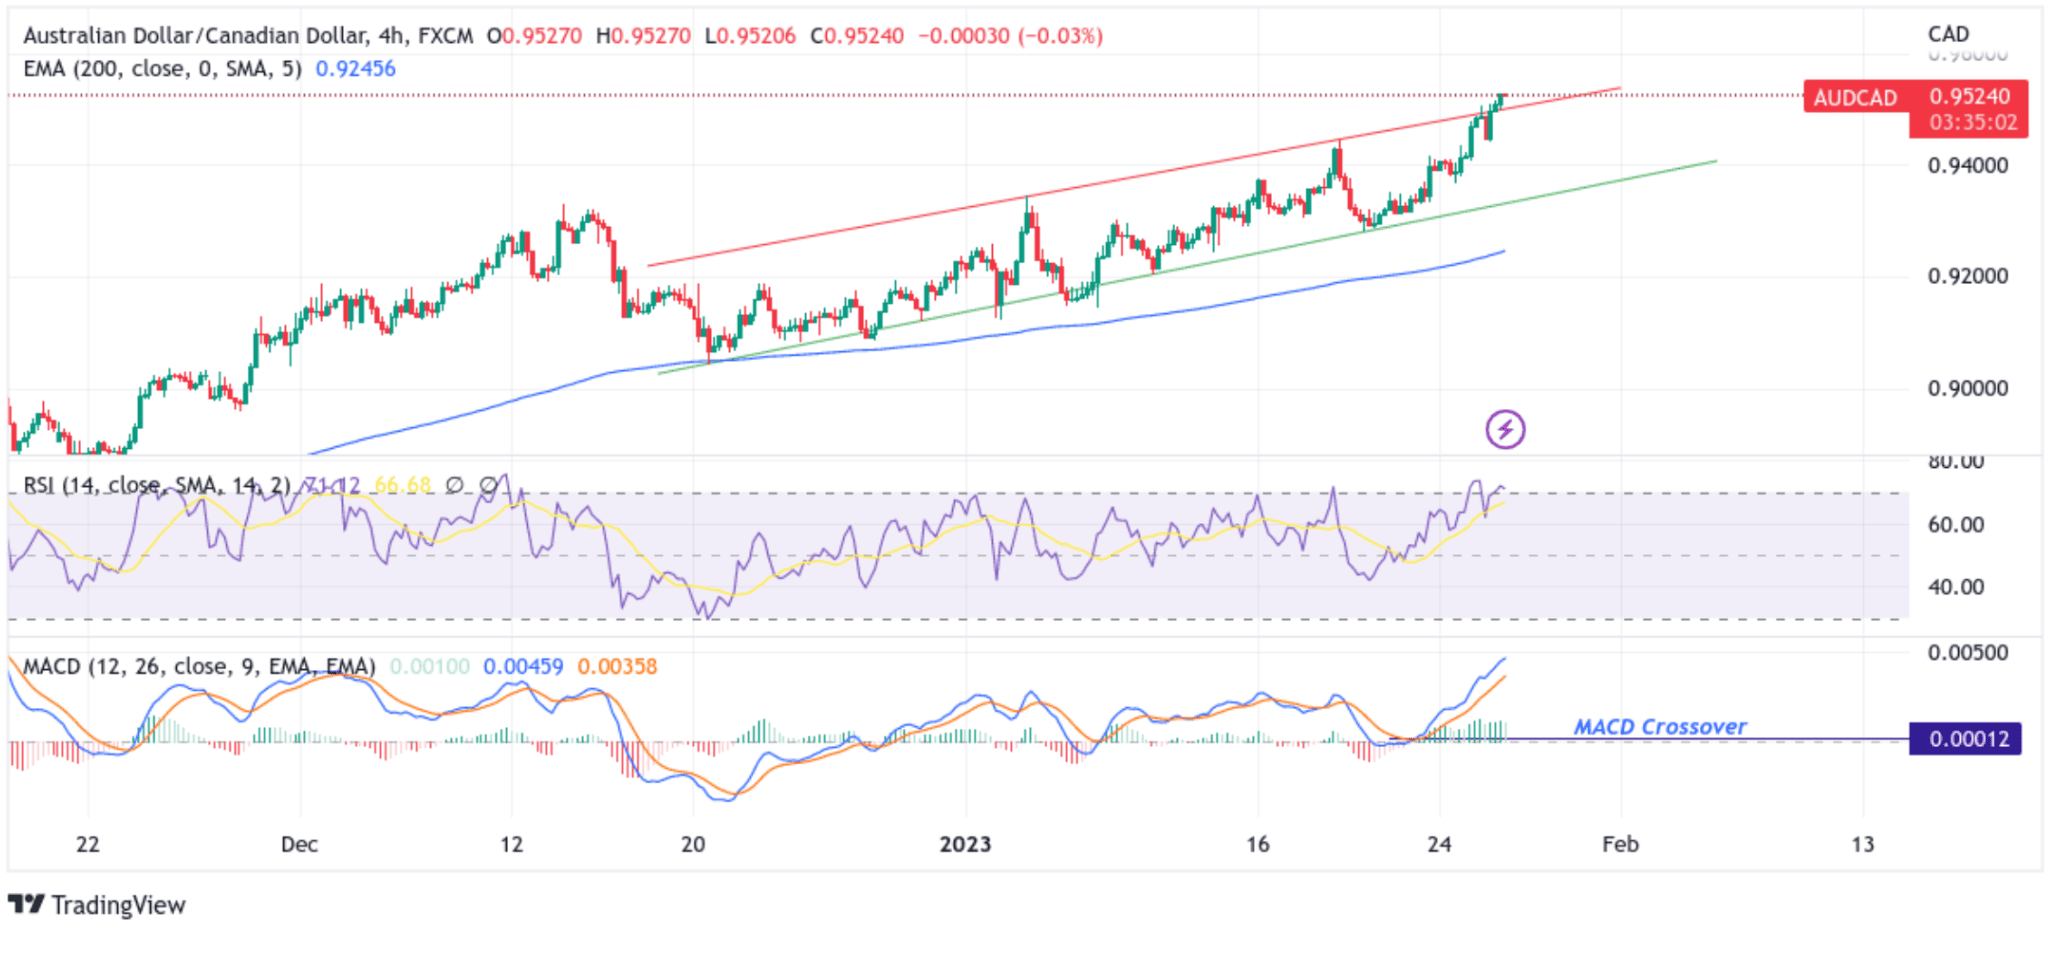2052x953 pixels.
Task: Click the RSI axis label 60.00
Action: tap(1956, 525)
